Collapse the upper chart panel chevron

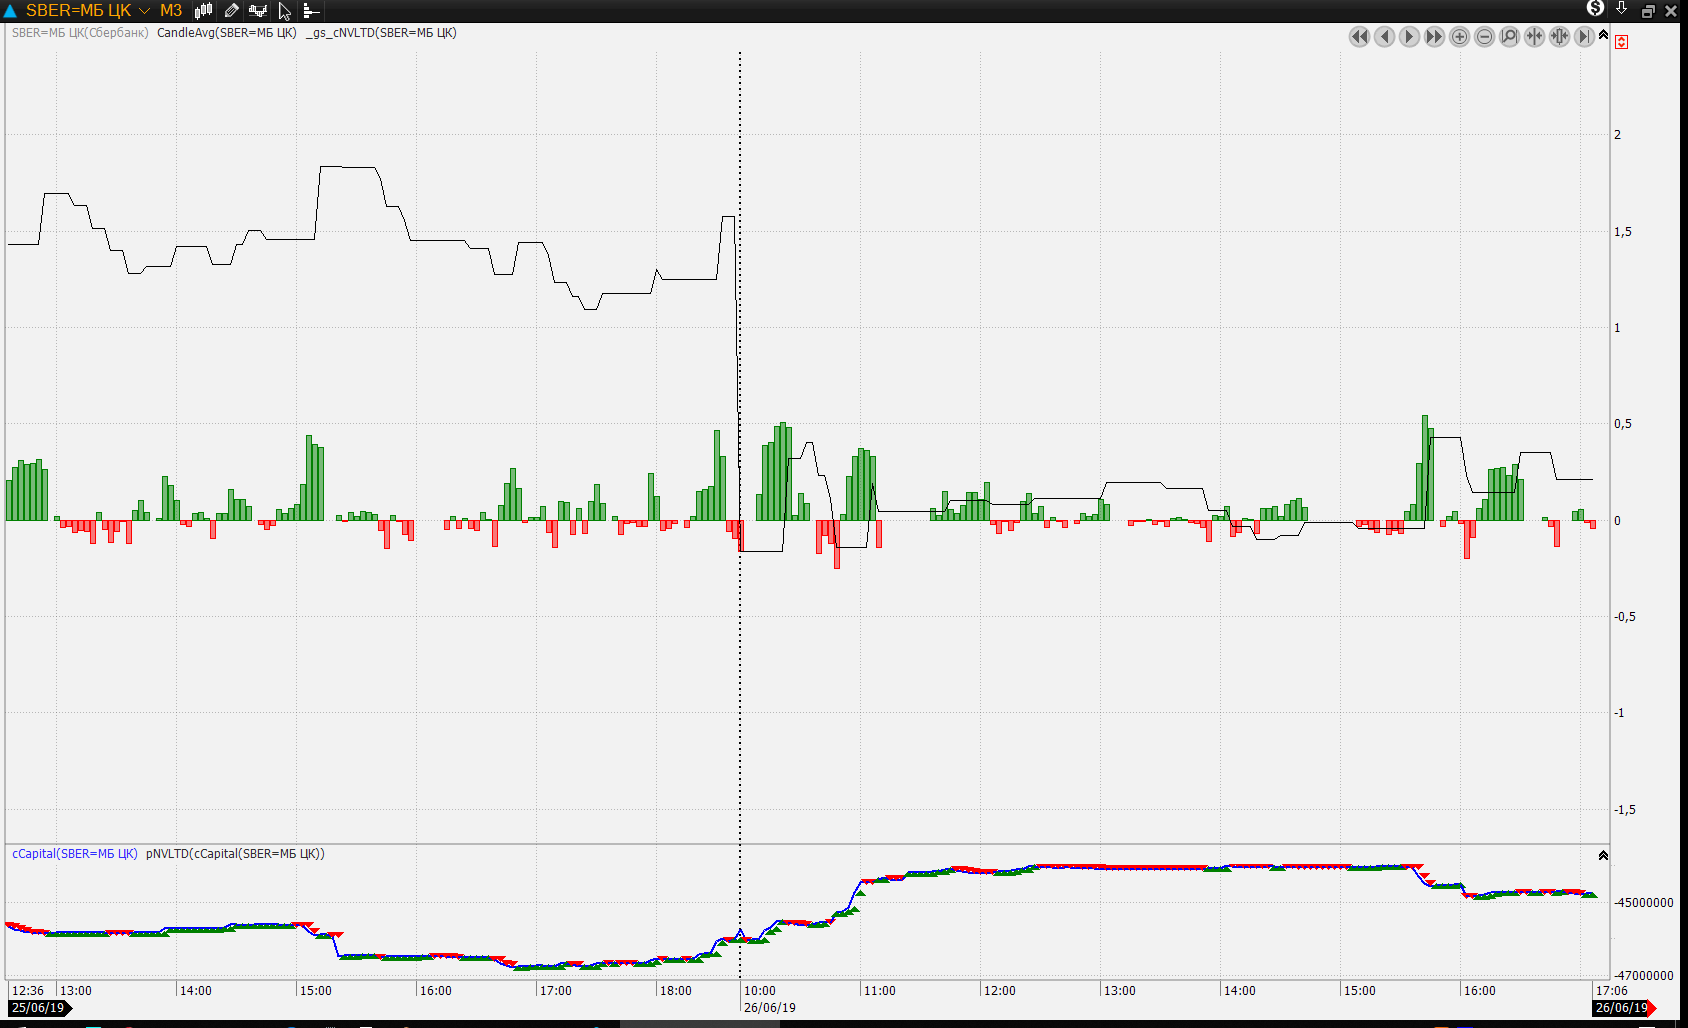[1603, 34]
